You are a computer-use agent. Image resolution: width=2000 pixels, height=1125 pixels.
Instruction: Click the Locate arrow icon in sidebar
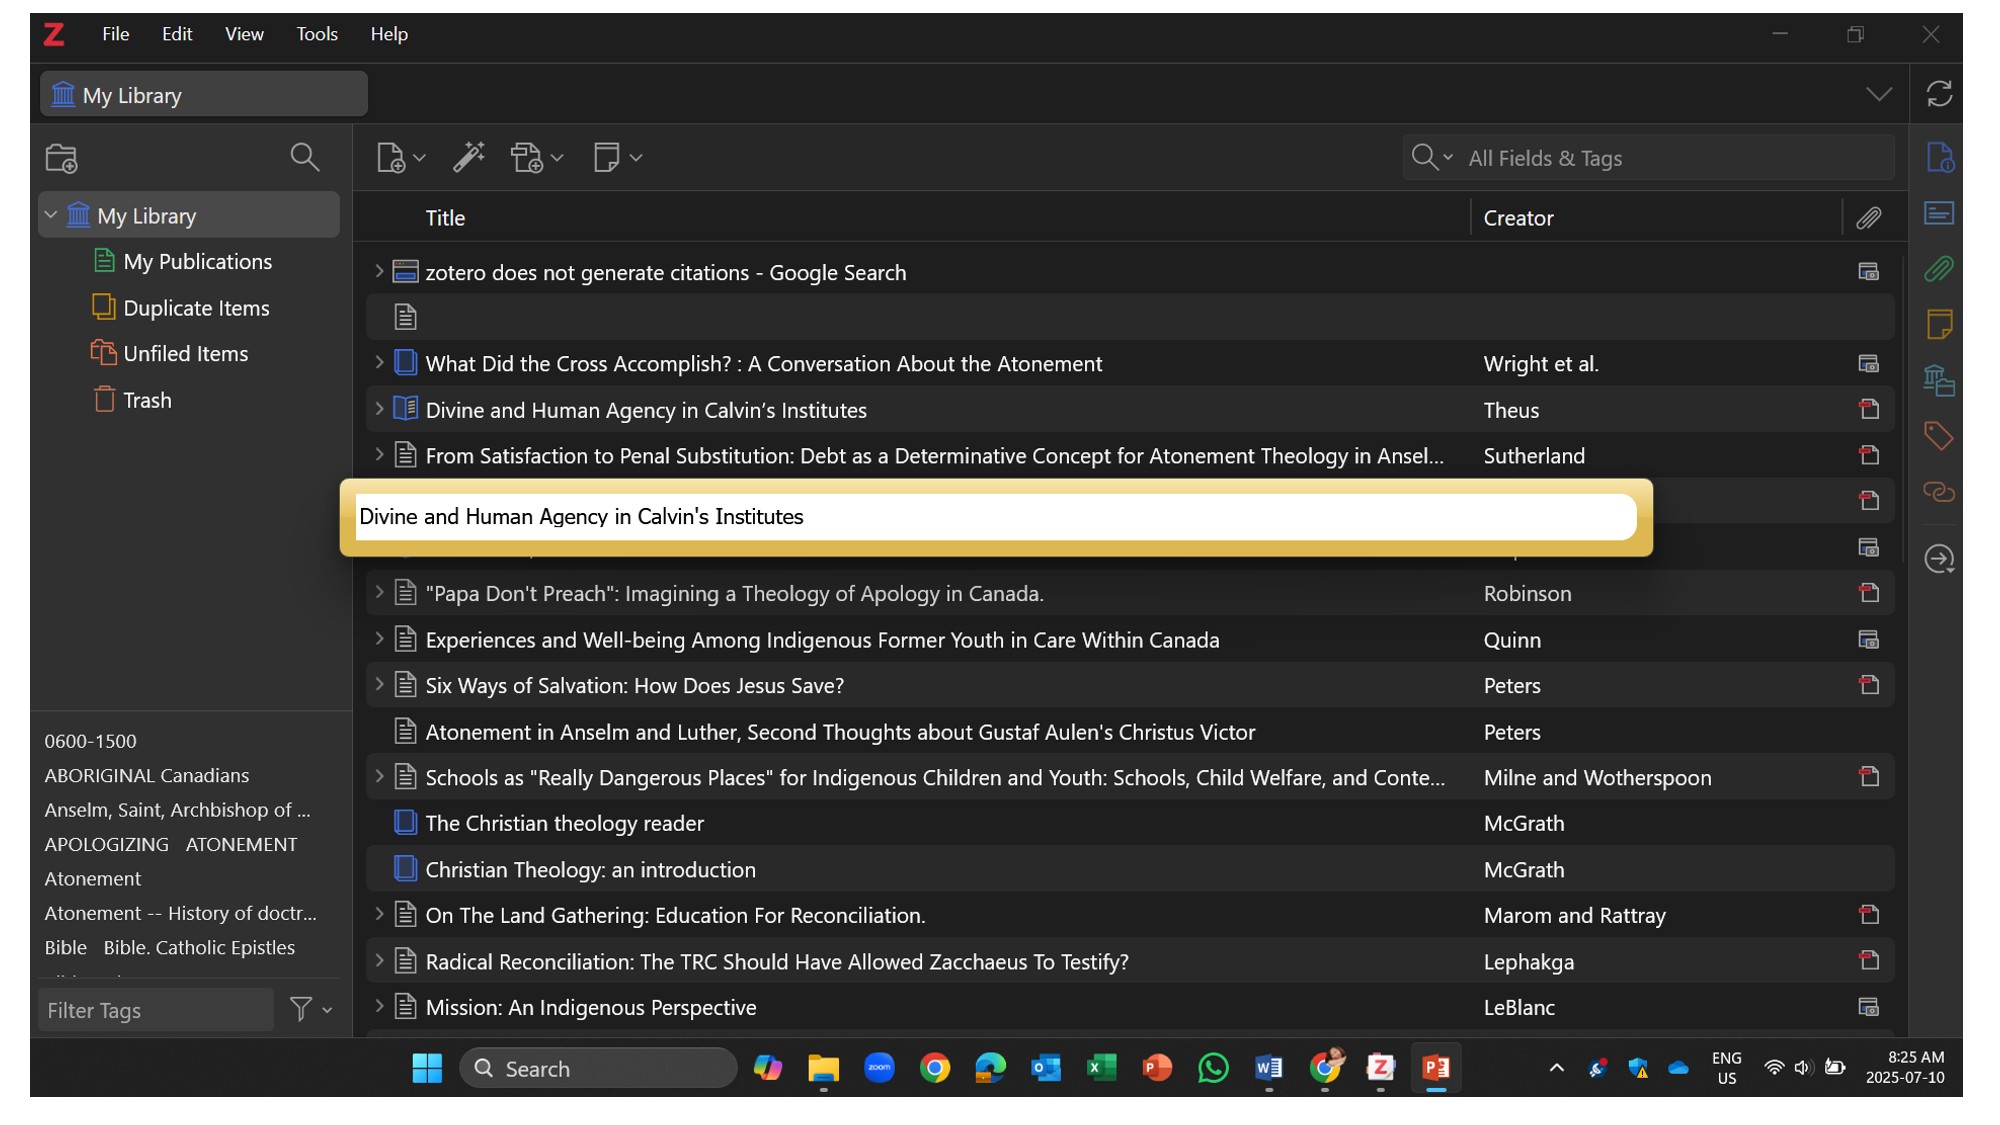coord(1938,559)
